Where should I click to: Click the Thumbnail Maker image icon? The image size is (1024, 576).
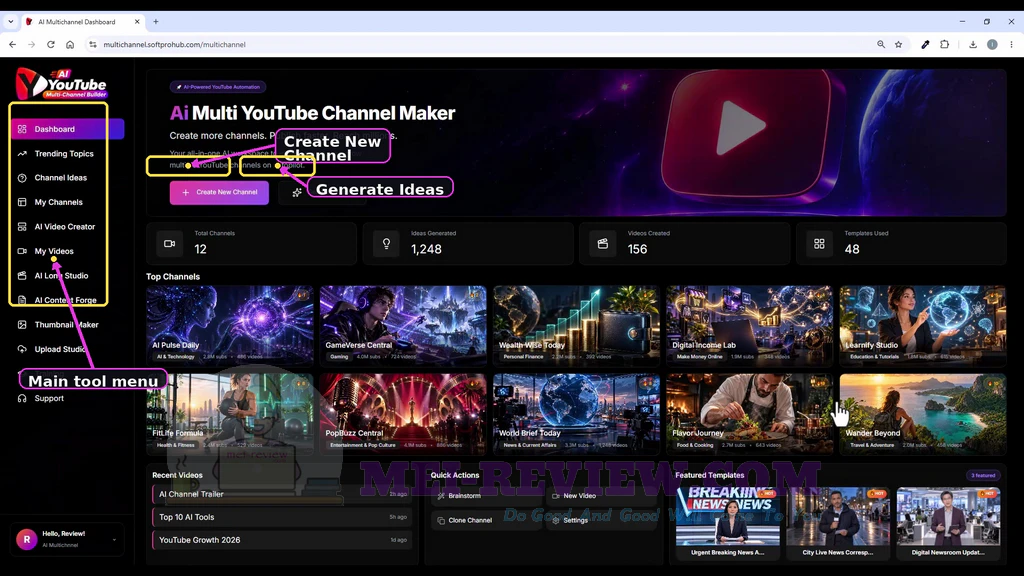coord(22,325)
